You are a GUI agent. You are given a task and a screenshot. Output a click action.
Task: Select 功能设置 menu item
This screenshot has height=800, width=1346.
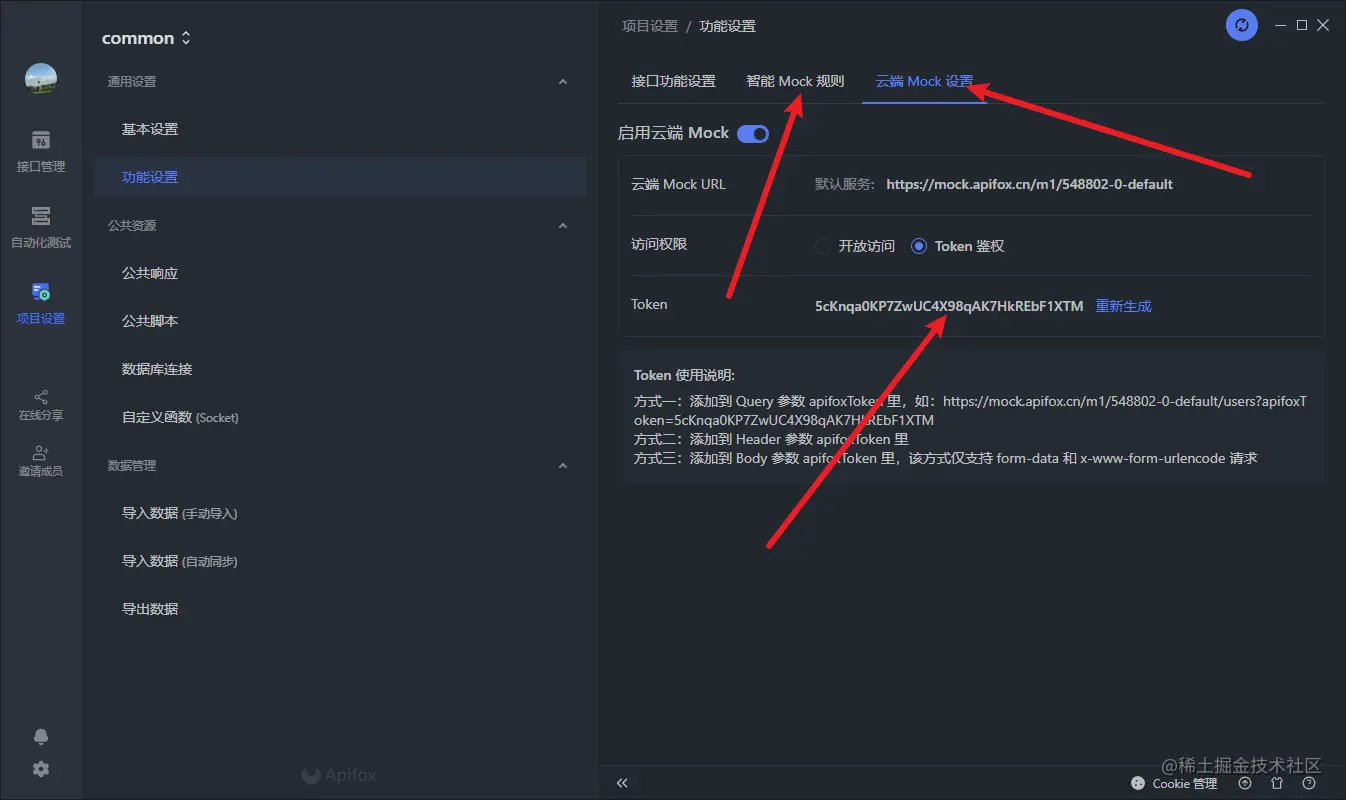pyautogui.click(x=340, y=177)
